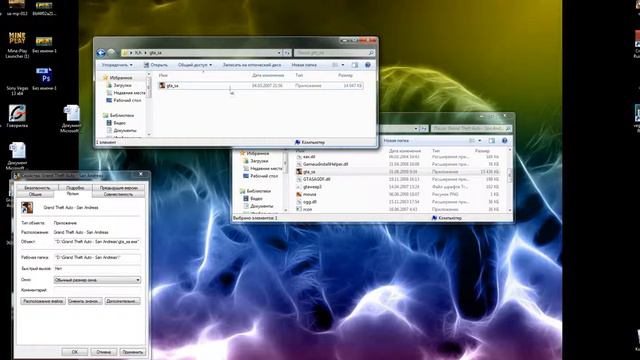Select the eax.dll file in the rear window

pyautogui.click(x=309, y=157)
